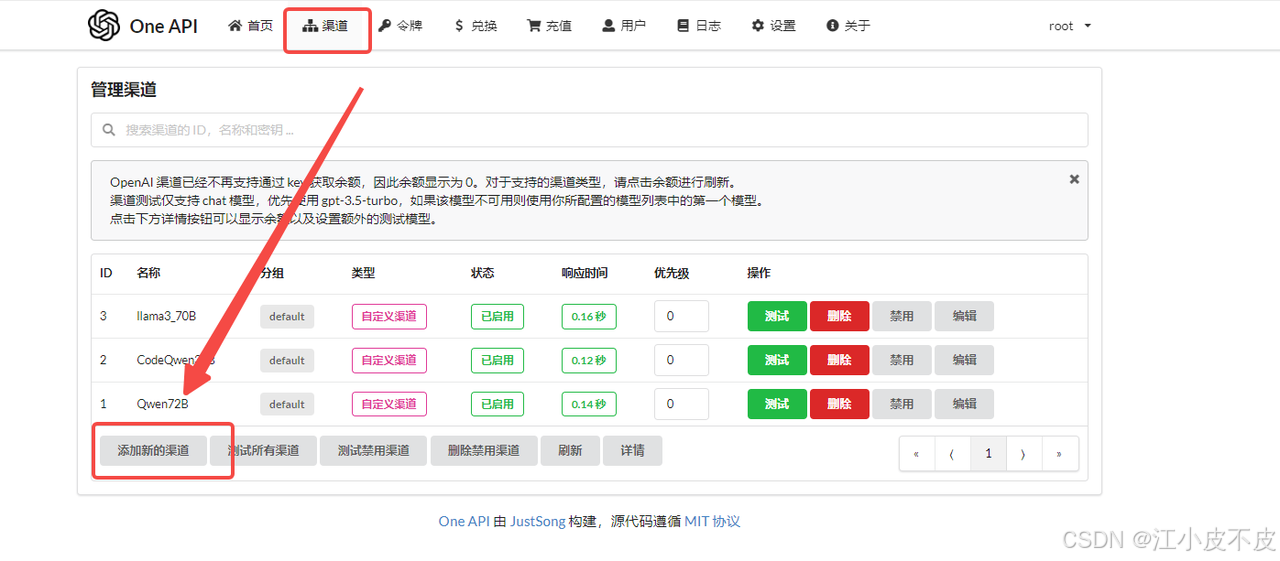1280x561 pixels.
Task: Go to the 用户 users page
Action: pyautogui.click(x=624, y=26)
